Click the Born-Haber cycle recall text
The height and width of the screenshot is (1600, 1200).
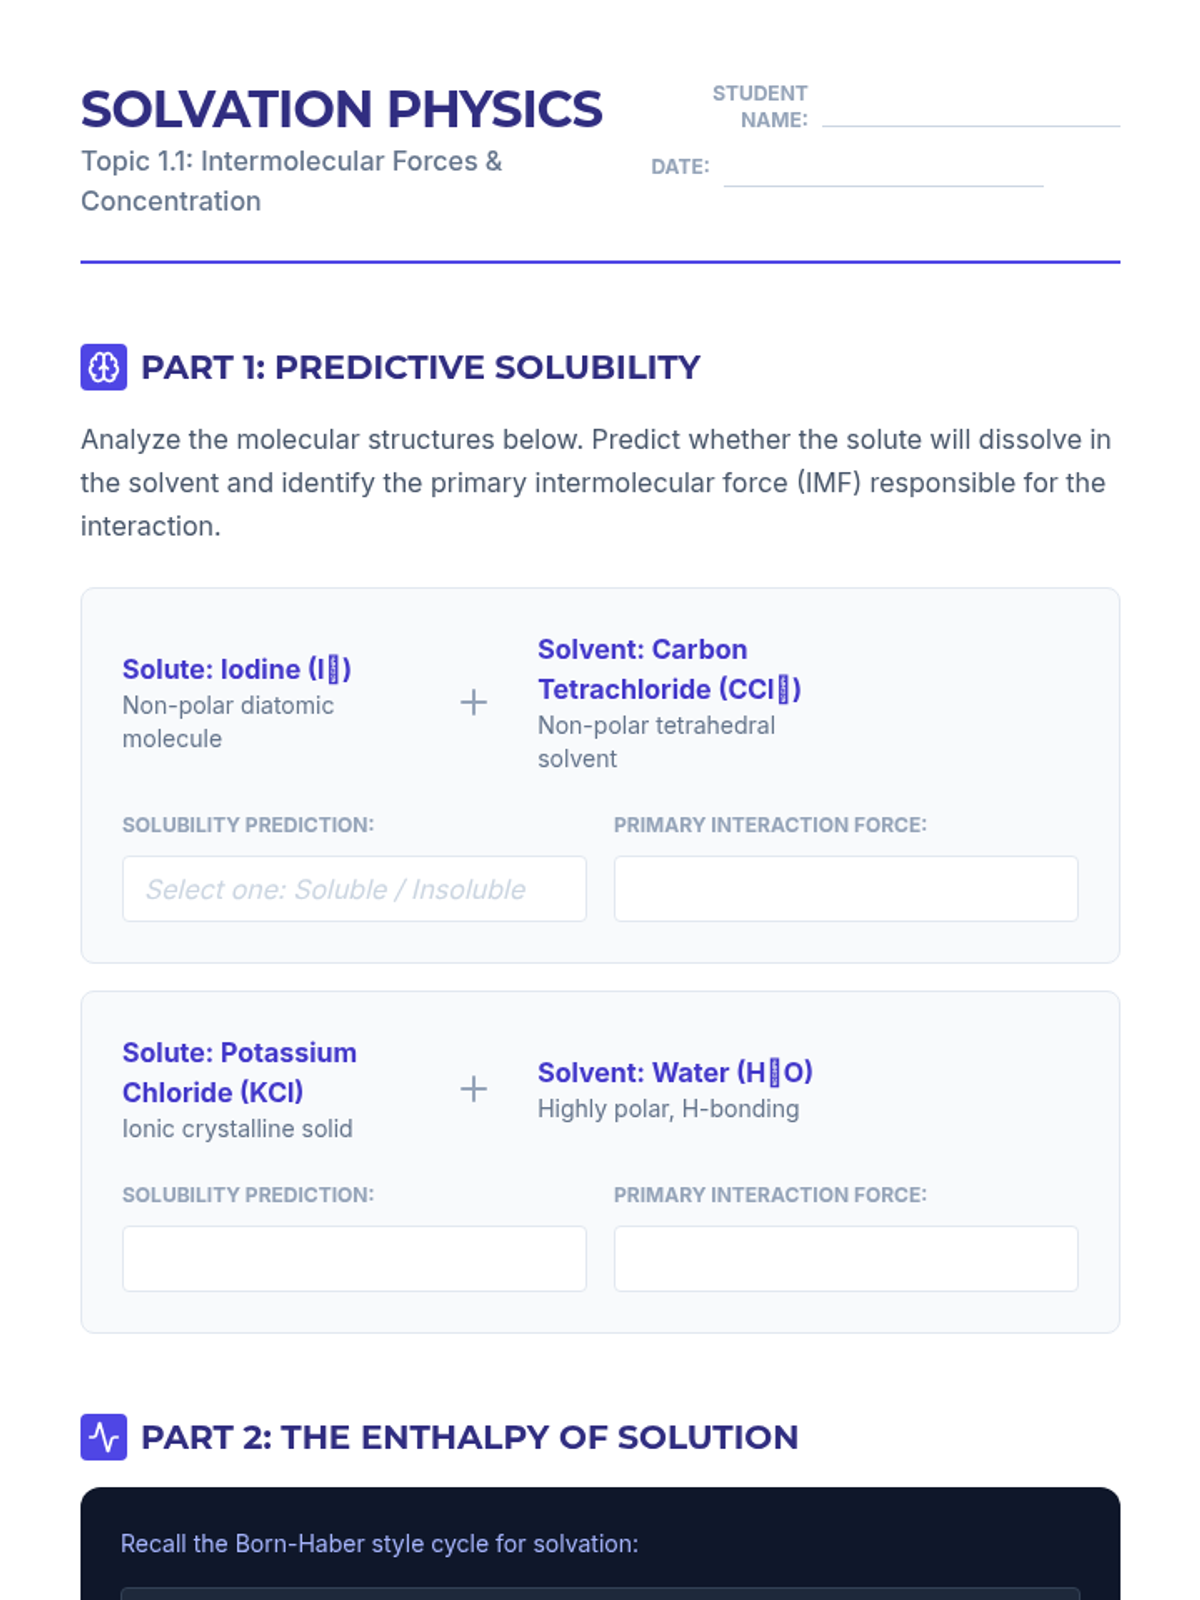pyautogui.click(x=379, y=1543)
